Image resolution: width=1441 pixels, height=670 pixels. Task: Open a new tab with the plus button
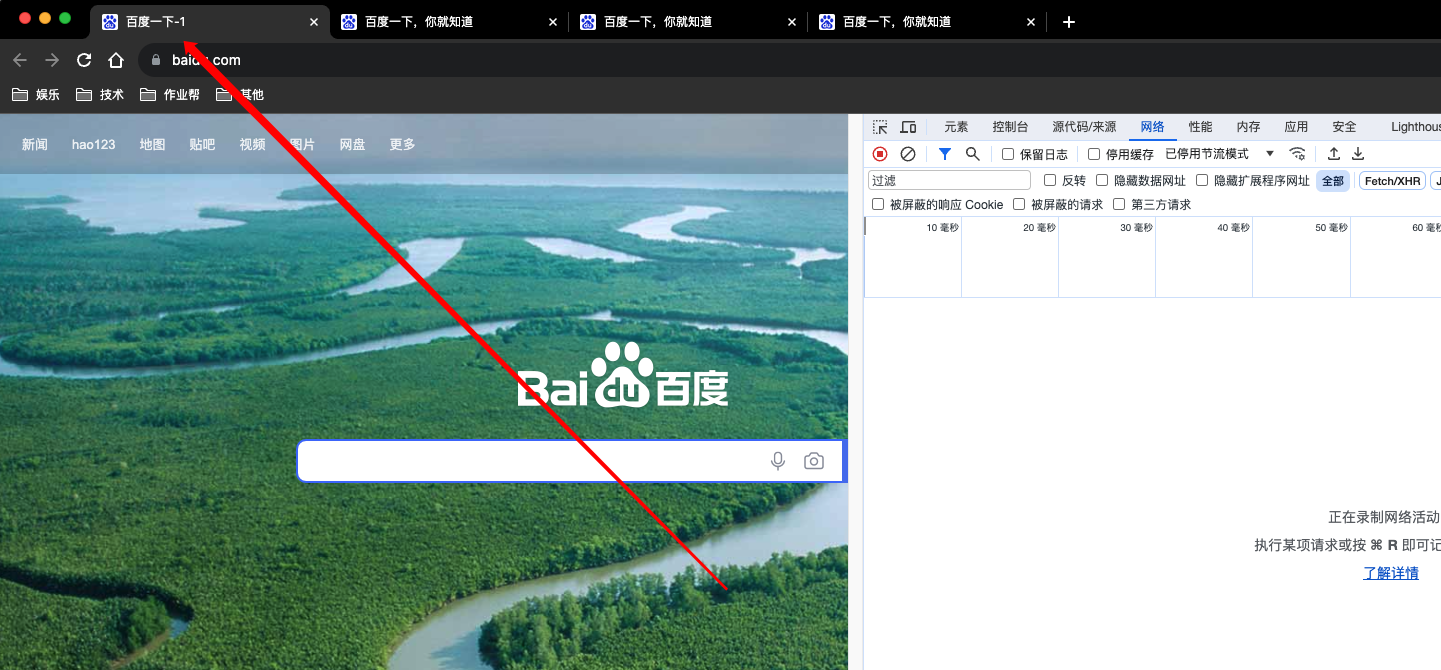click(x=1069, y=22)
